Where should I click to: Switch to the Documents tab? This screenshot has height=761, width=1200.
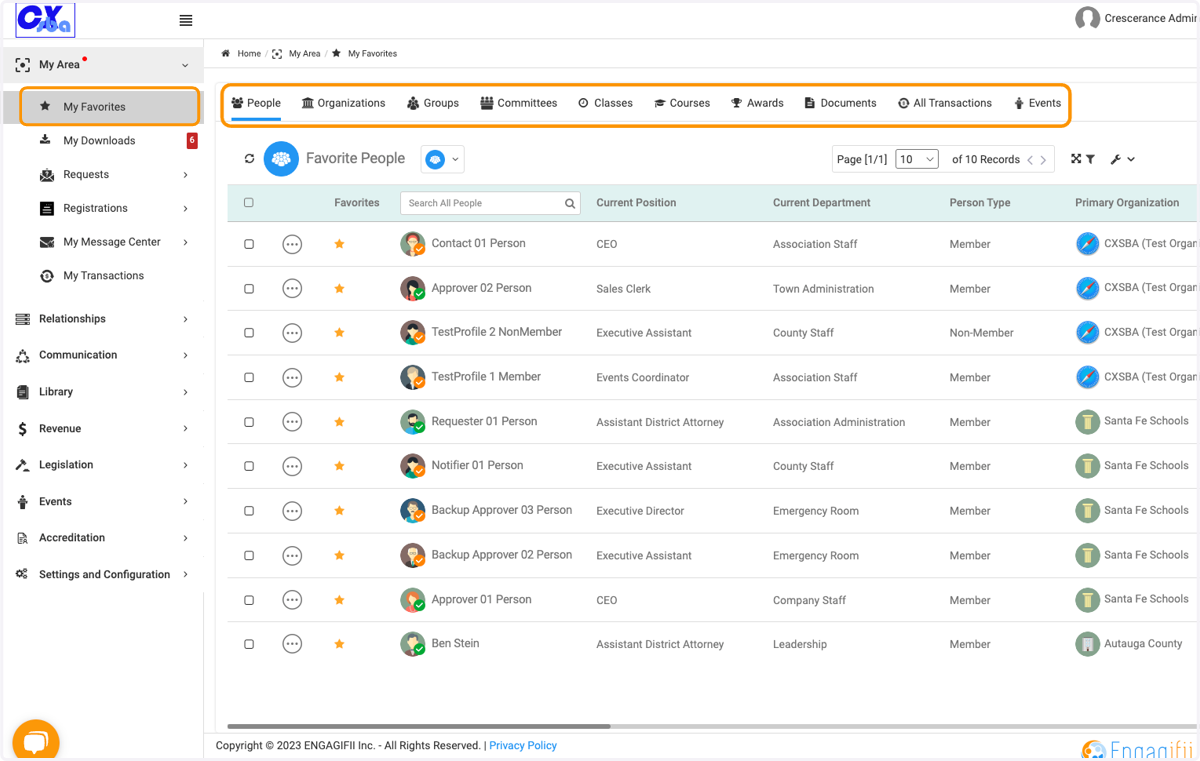pos(840,103)
